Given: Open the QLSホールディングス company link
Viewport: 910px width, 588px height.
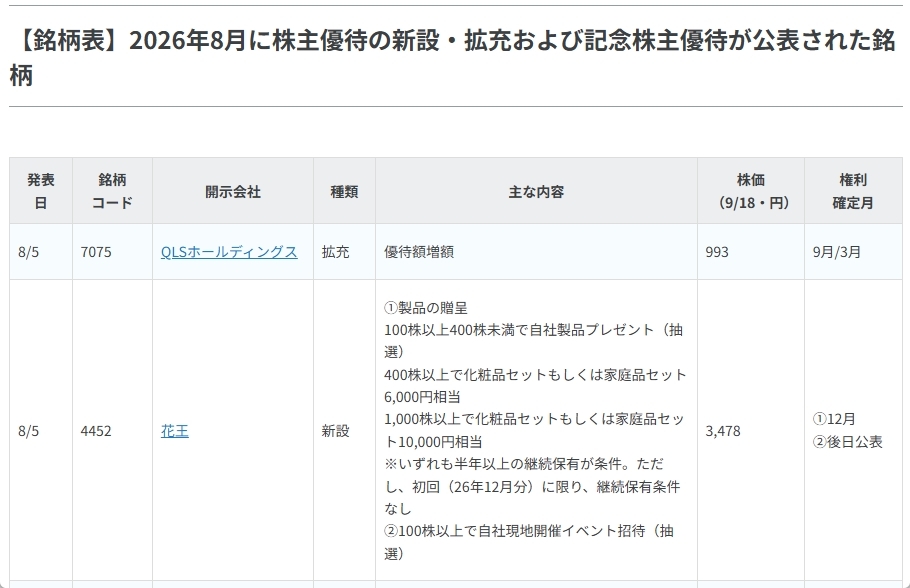Looking at the screenshot, I should pyautogui.click(x=229, y=252).
